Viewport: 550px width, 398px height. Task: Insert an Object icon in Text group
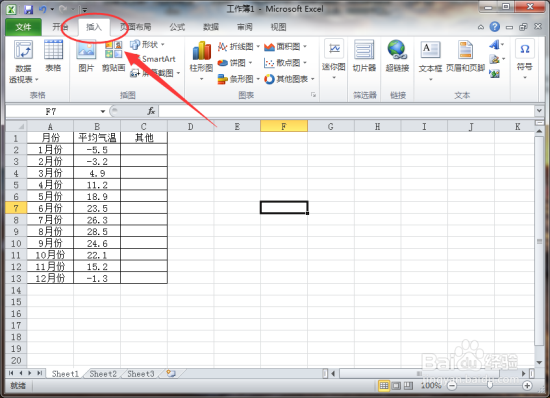[495, 74]
